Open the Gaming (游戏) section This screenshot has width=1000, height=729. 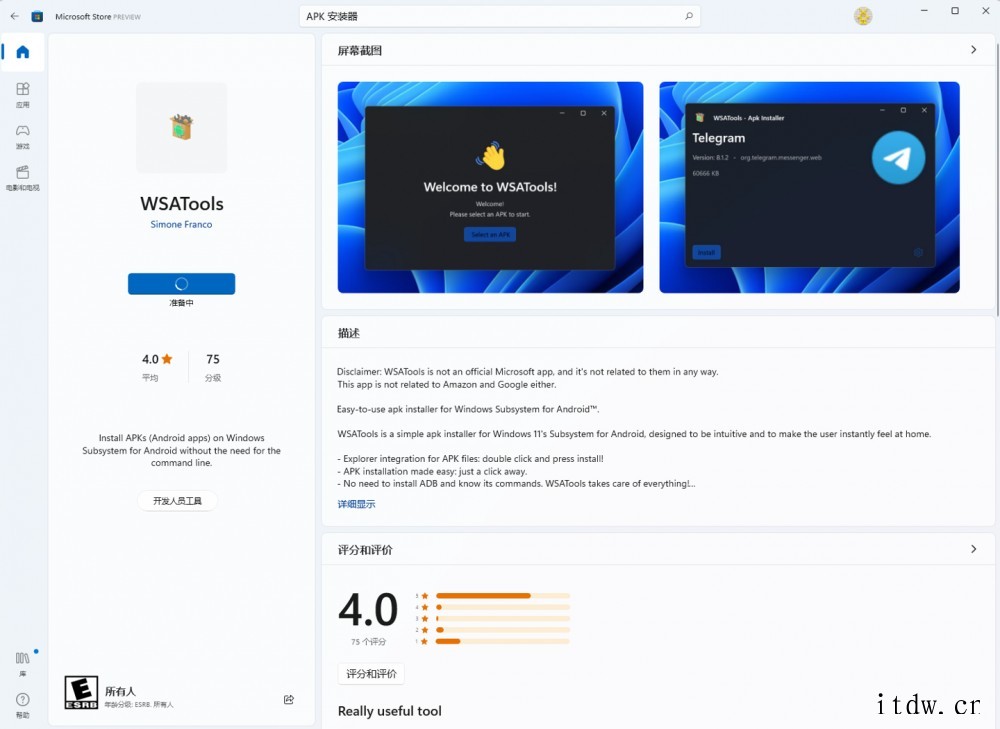23,136
